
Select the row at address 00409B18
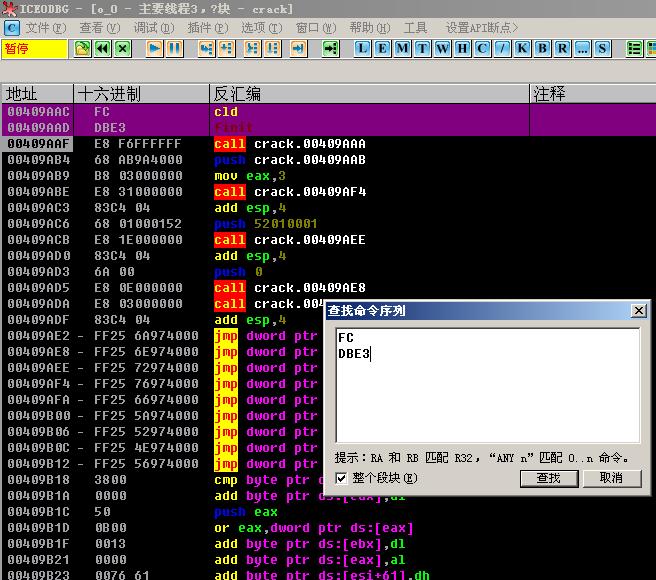pyautogui.click(x=163, y=480)
